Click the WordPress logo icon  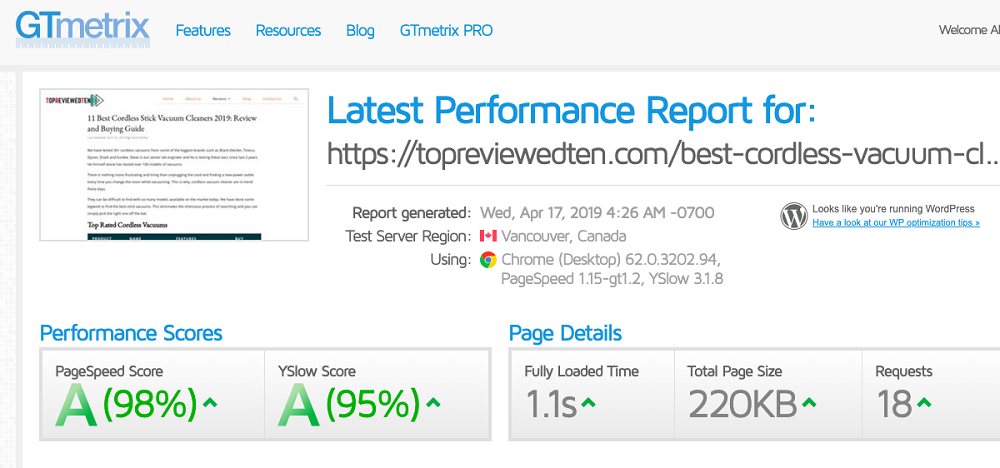(794, 216)
